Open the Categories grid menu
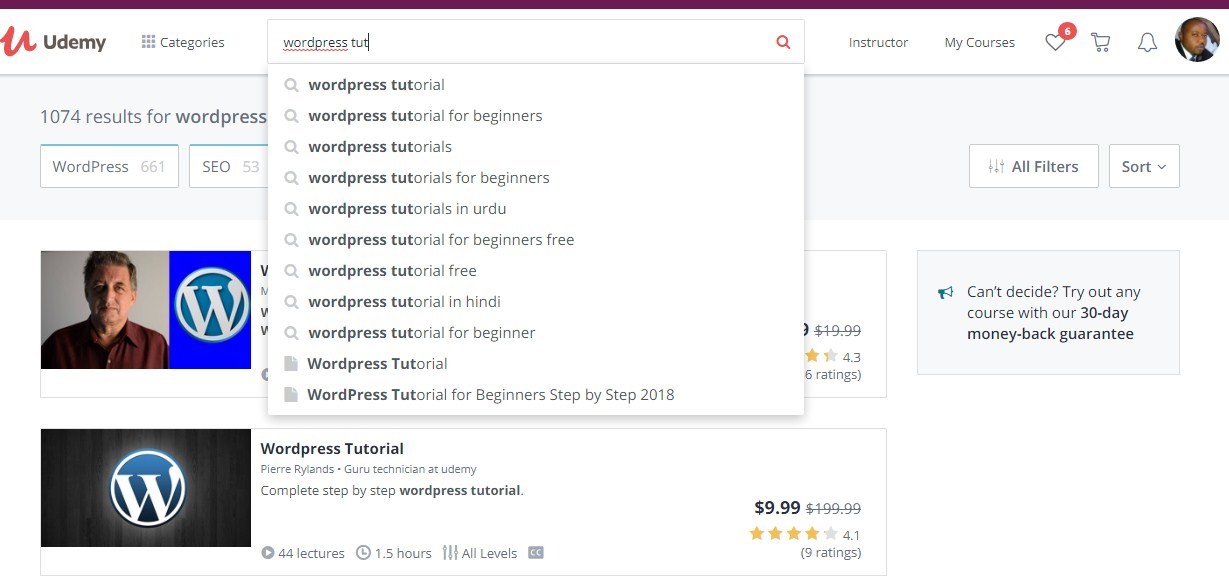 coord(183,42)
